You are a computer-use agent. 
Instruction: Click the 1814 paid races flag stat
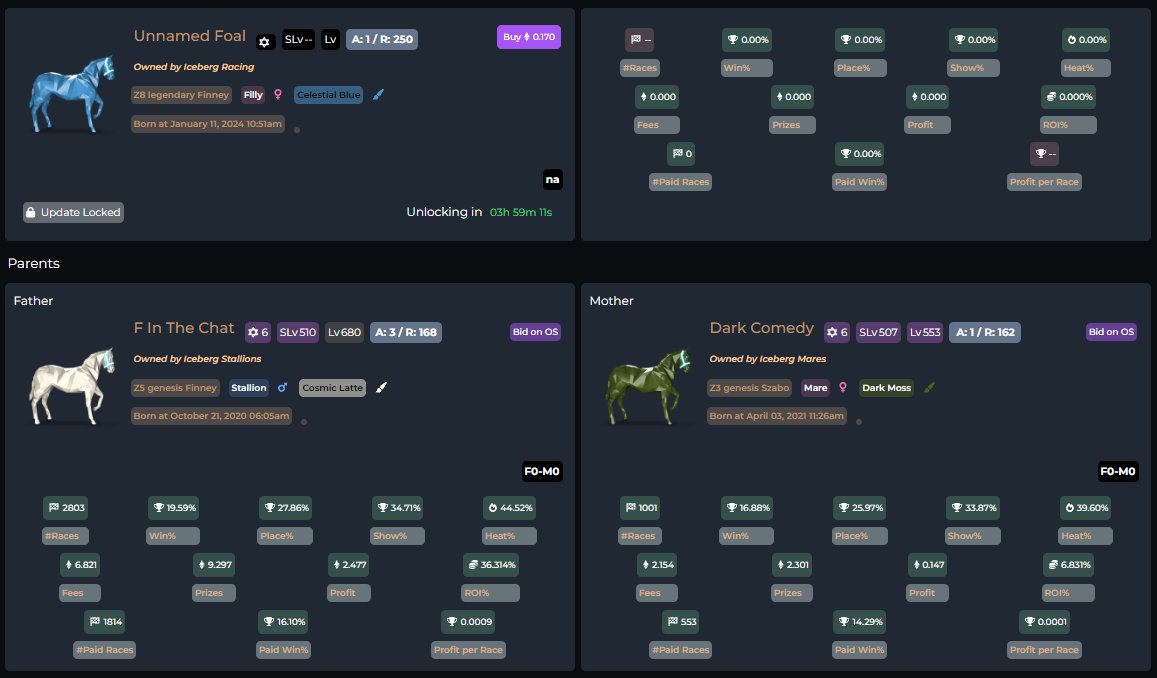pos(105,622)
